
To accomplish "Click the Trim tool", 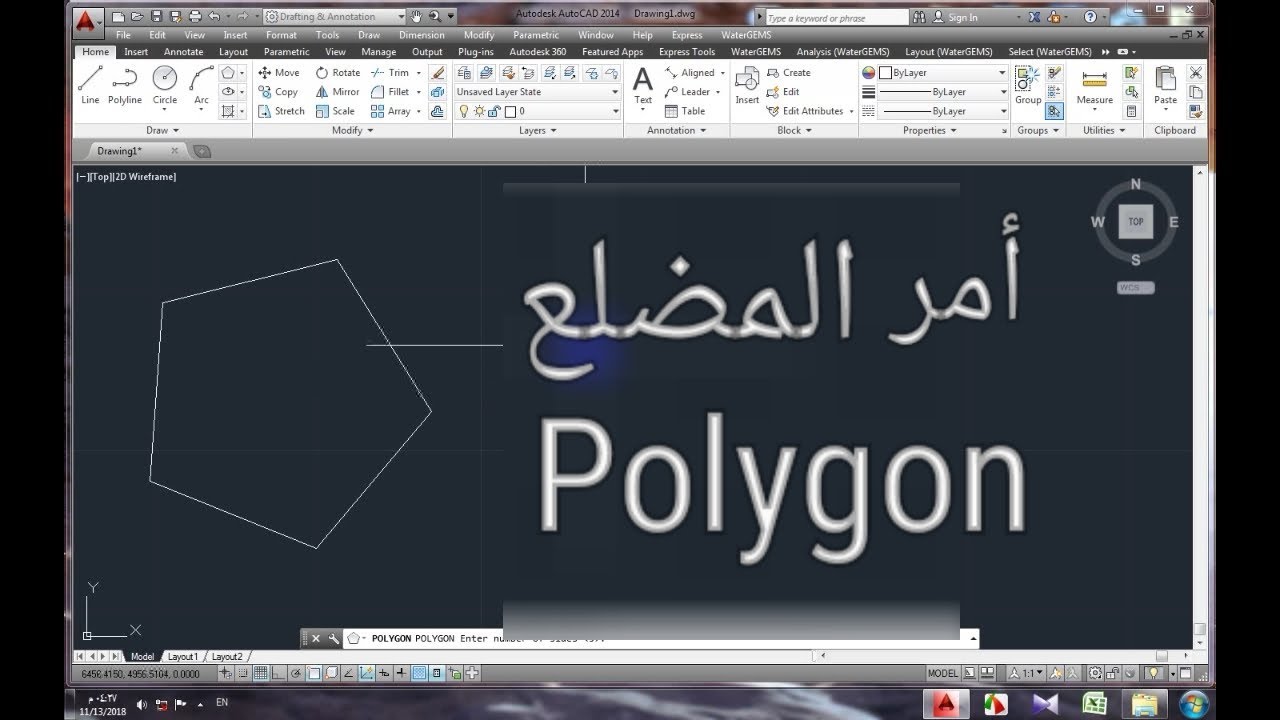I will pyautogui.click(x=390, y=73).
